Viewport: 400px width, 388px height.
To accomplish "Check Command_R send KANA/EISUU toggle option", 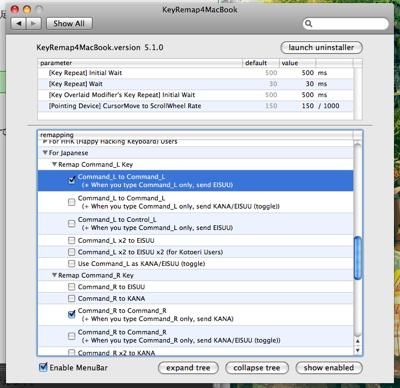I will point(72,336).
